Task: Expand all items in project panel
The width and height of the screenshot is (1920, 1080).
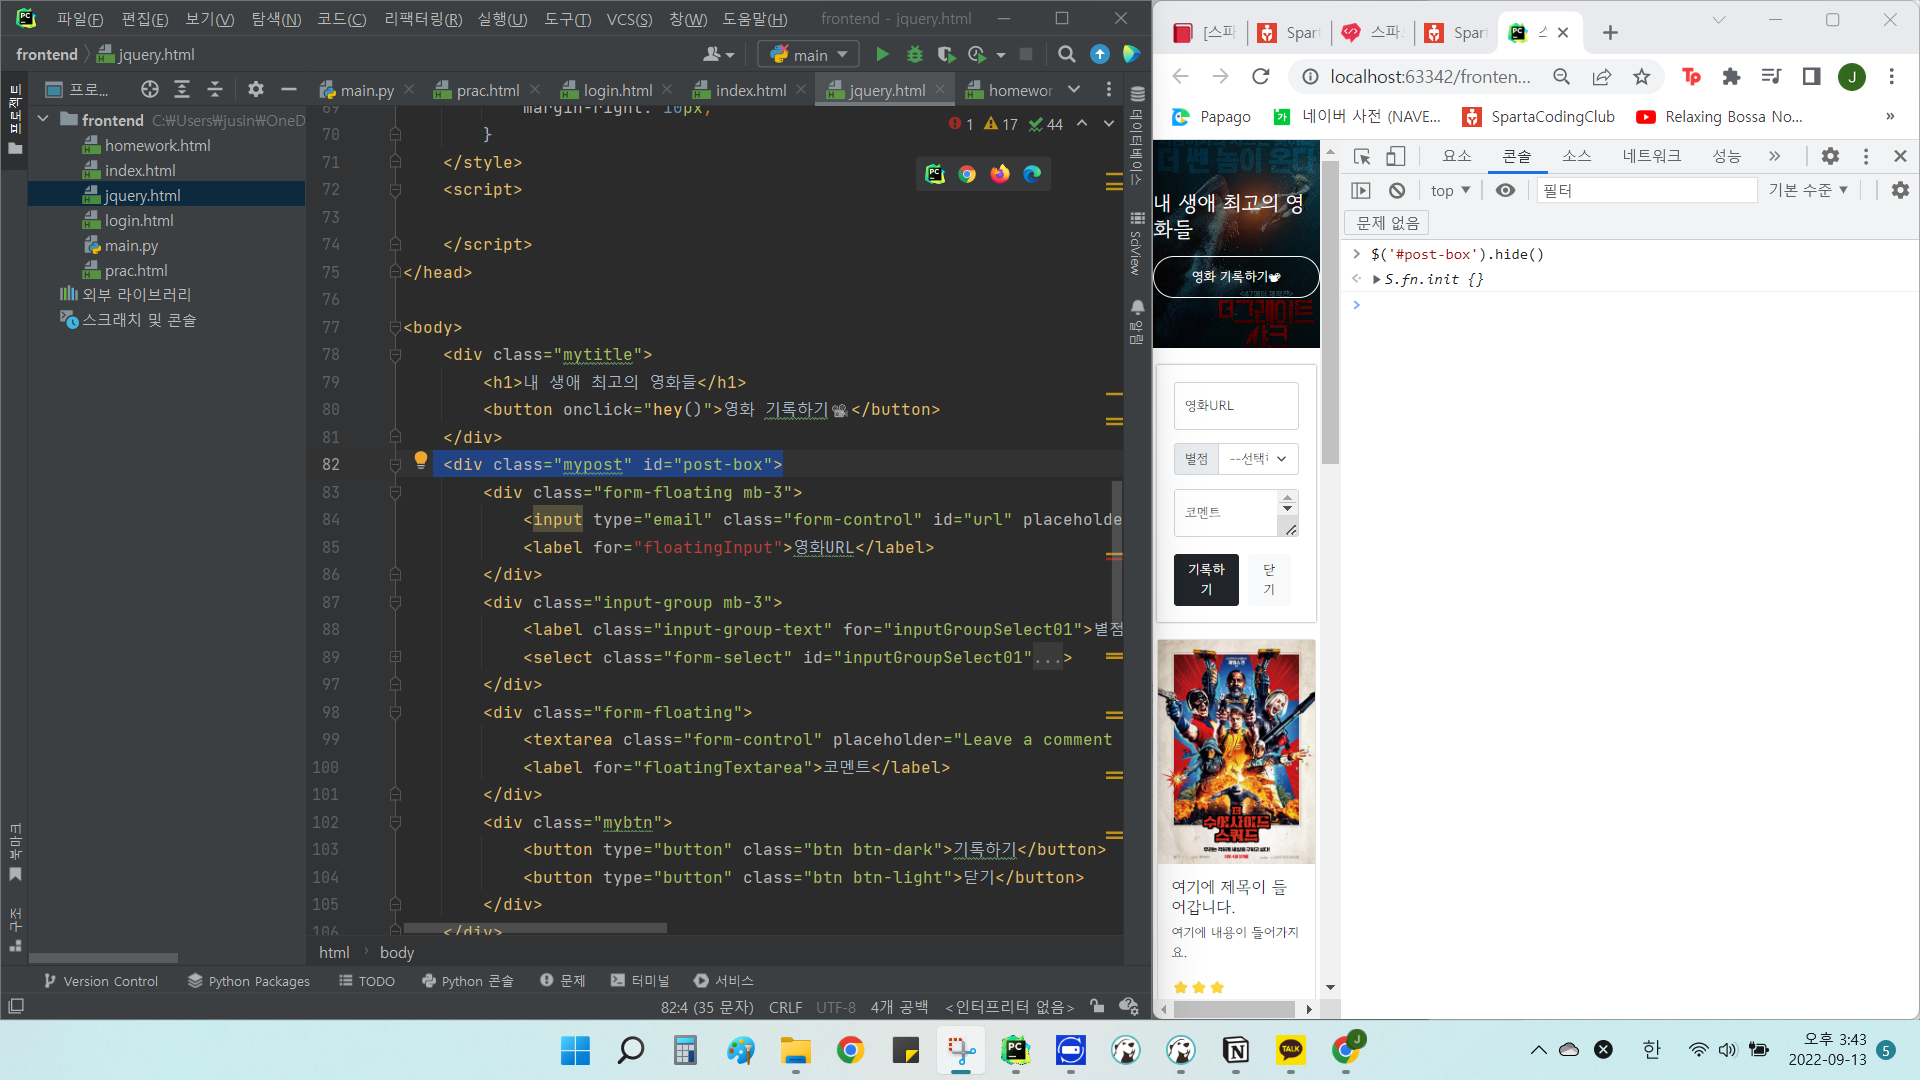Action: (x=182, y=90)
